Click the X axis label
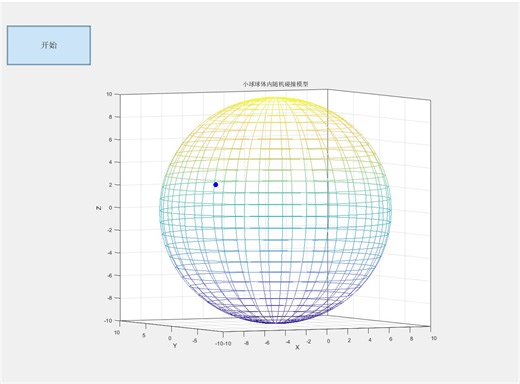 coord(297,347)
